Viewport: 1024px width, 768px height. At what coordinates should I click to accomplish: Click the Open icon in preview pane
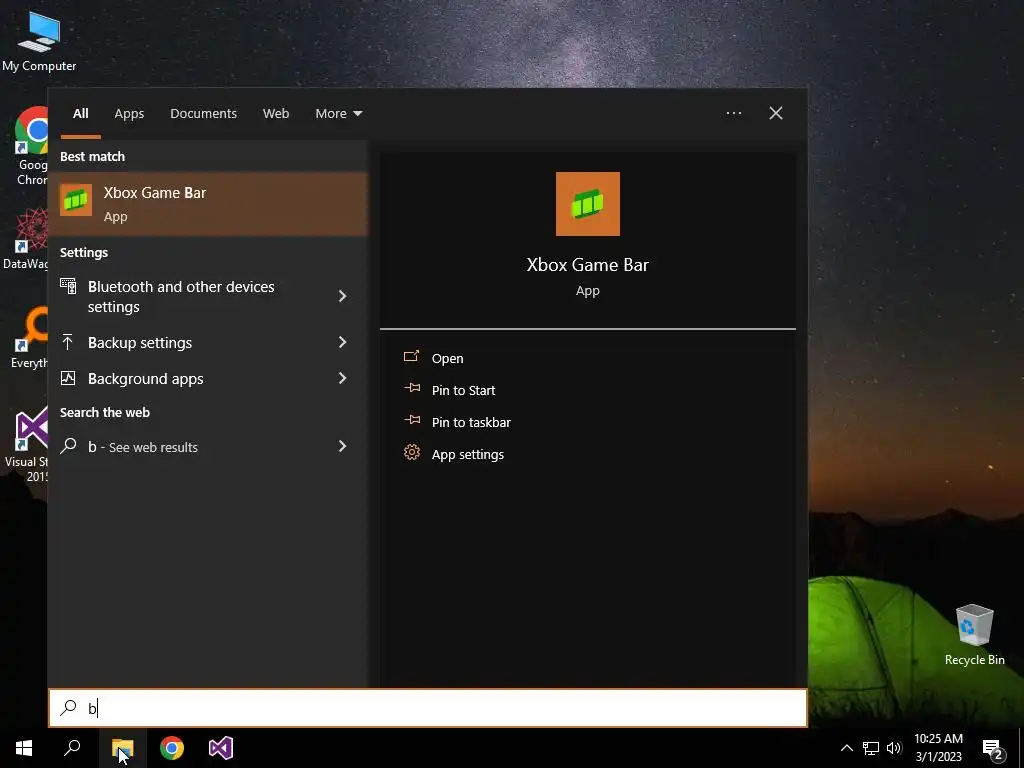pos(411,357)
